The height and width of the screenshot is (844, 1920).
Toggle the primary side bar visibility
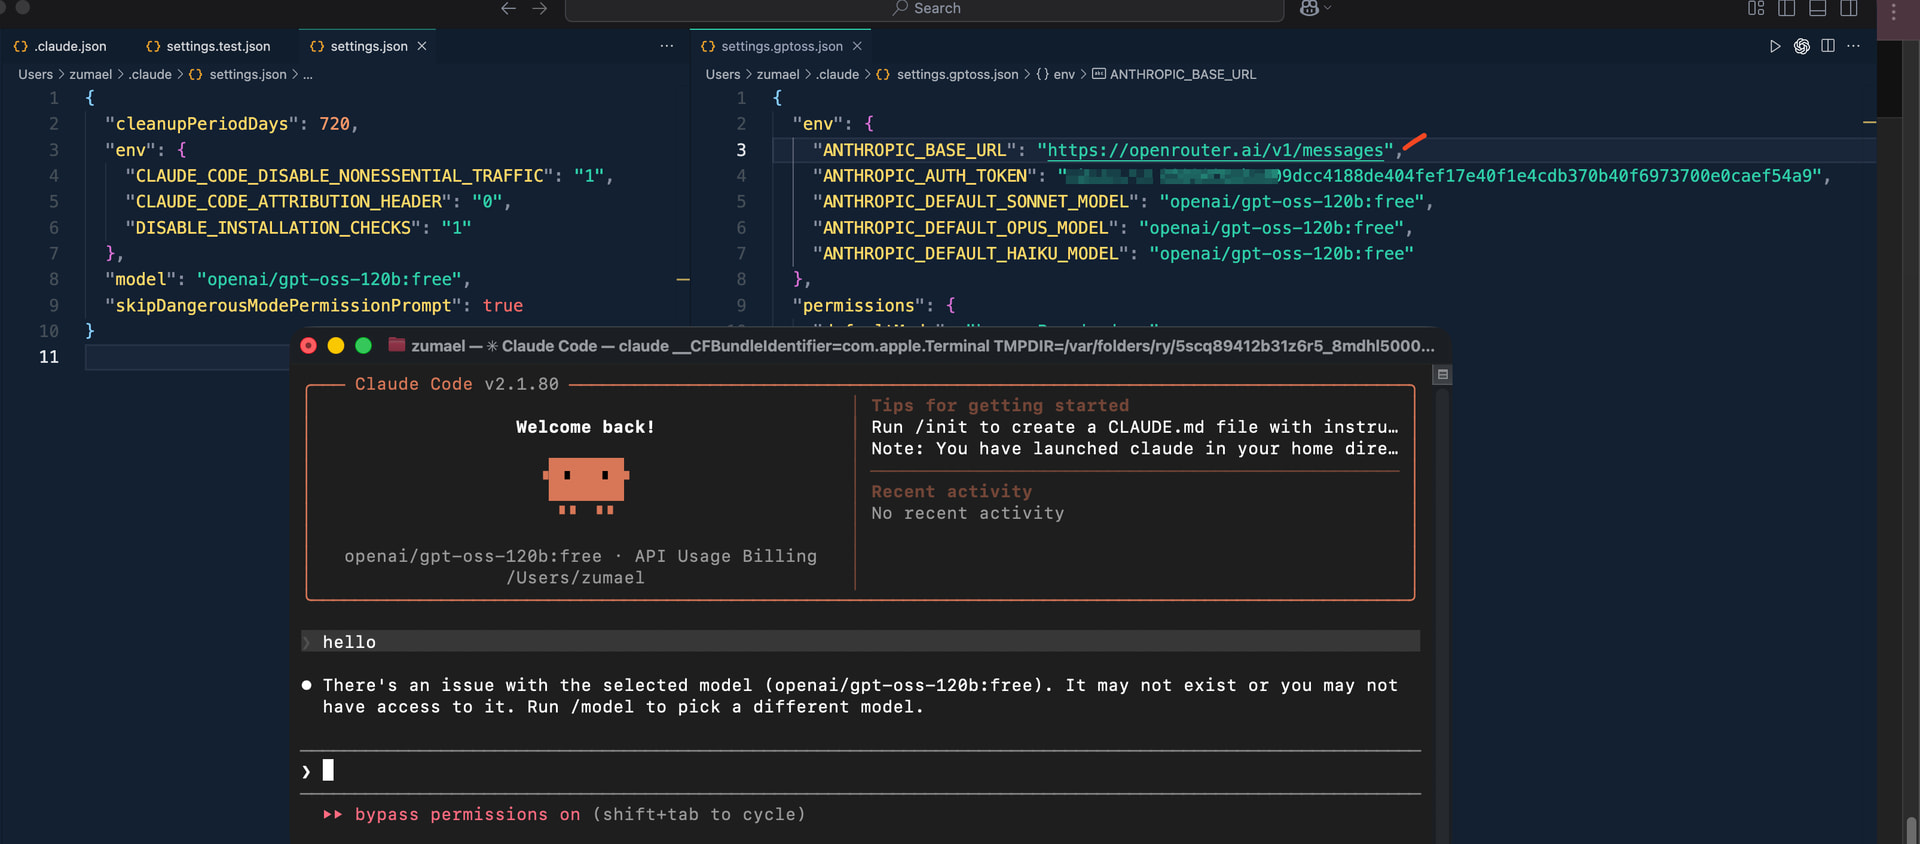coord(1787,8)
